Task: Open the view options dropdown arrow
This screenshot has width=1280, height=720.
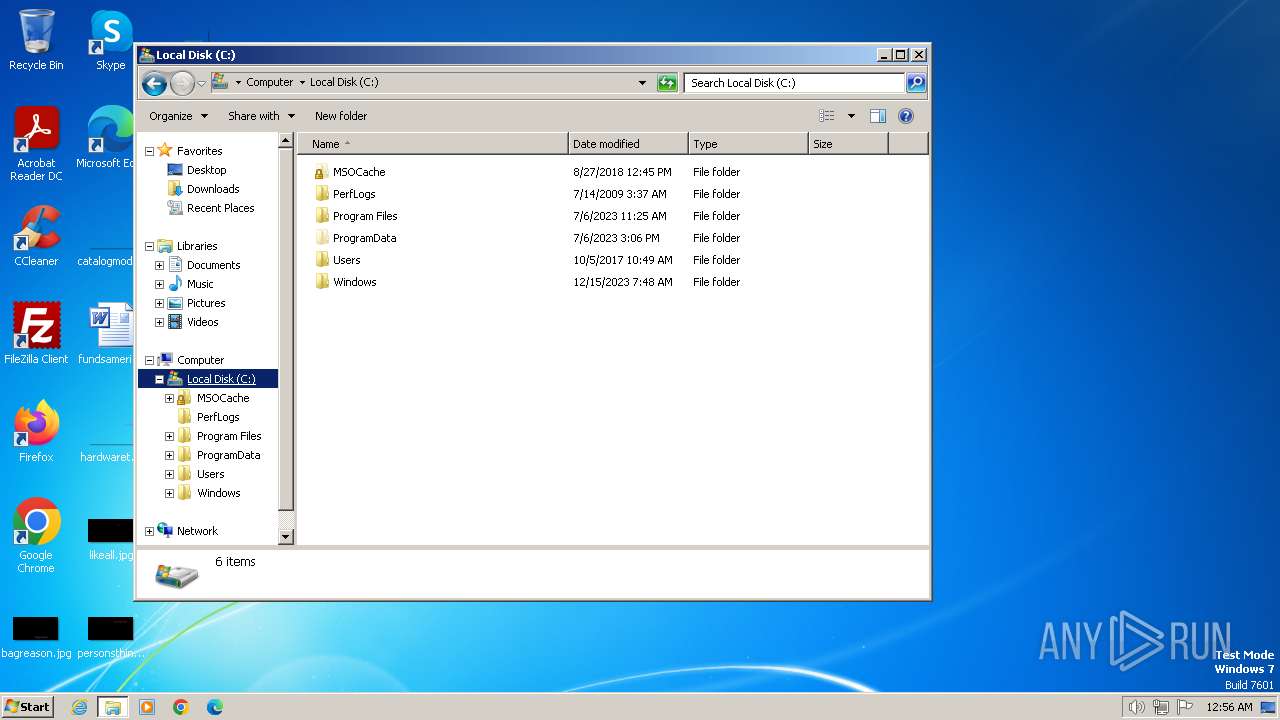Action: point(851,116)
